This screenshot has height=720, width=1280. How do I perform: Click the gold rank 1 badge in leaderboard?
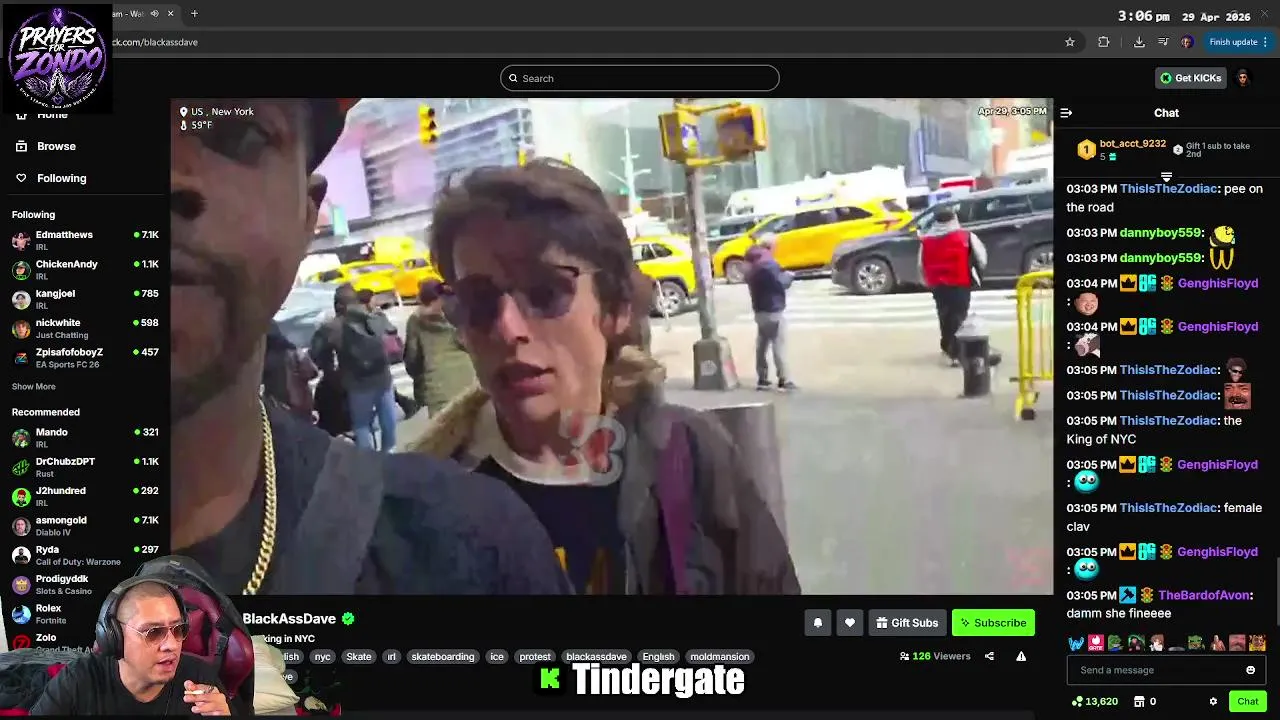coord(1086,150)
